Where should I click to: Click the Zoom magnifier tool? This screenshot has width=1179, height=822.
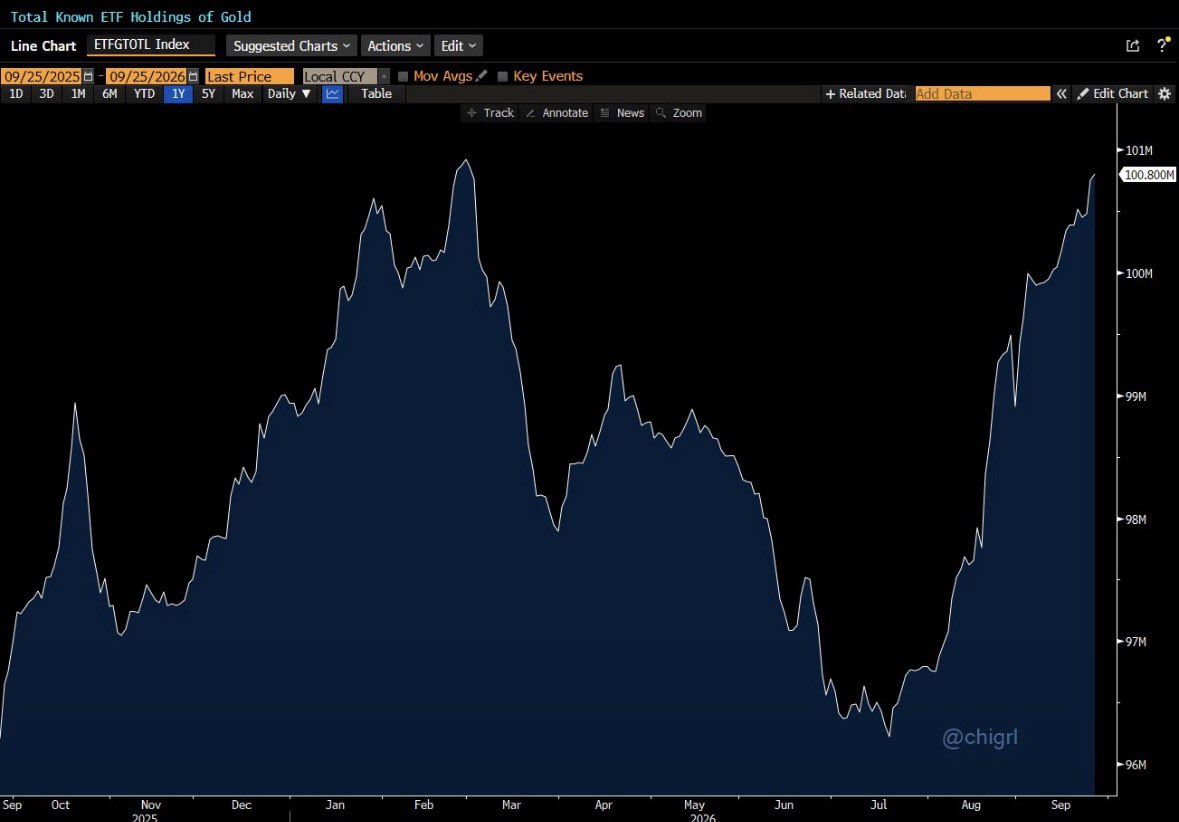pyautogui.click(x=679, y=113)
